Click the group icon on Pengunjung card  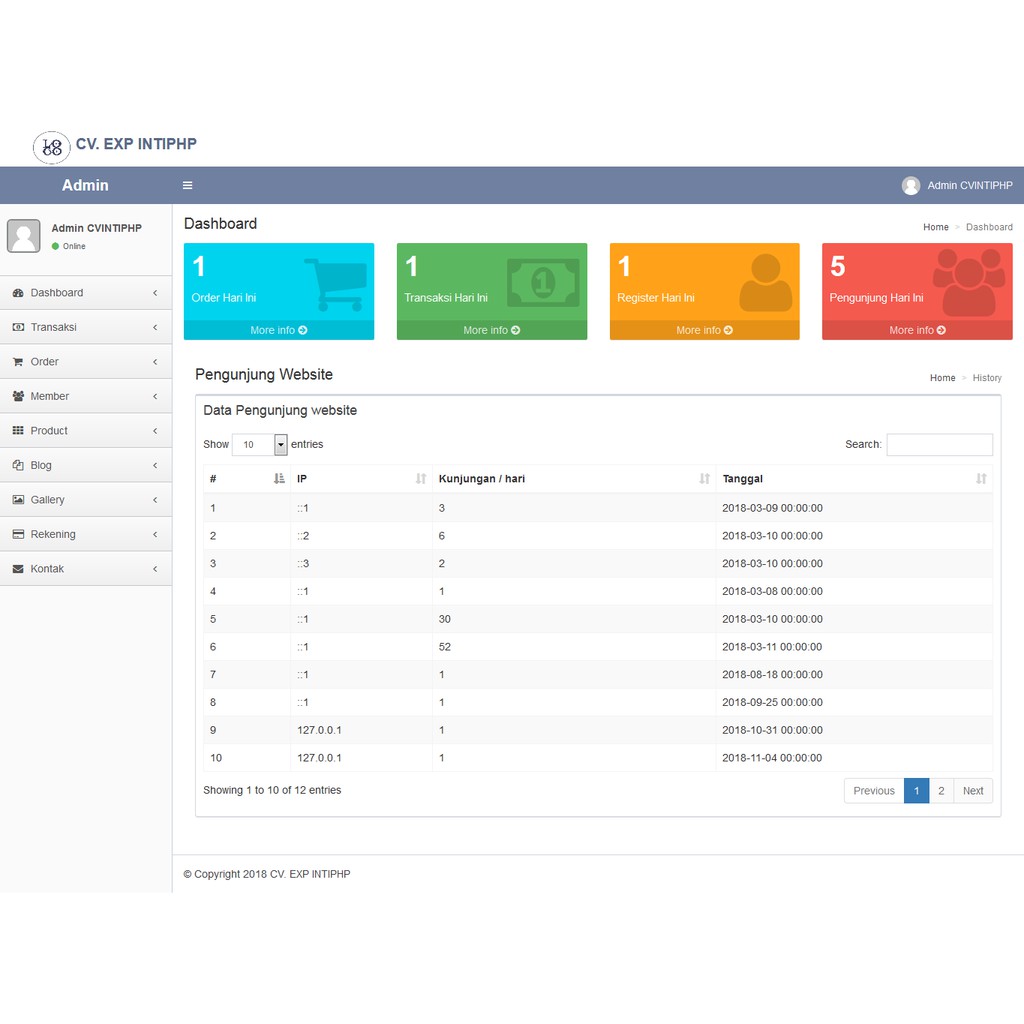pos(968,282)
